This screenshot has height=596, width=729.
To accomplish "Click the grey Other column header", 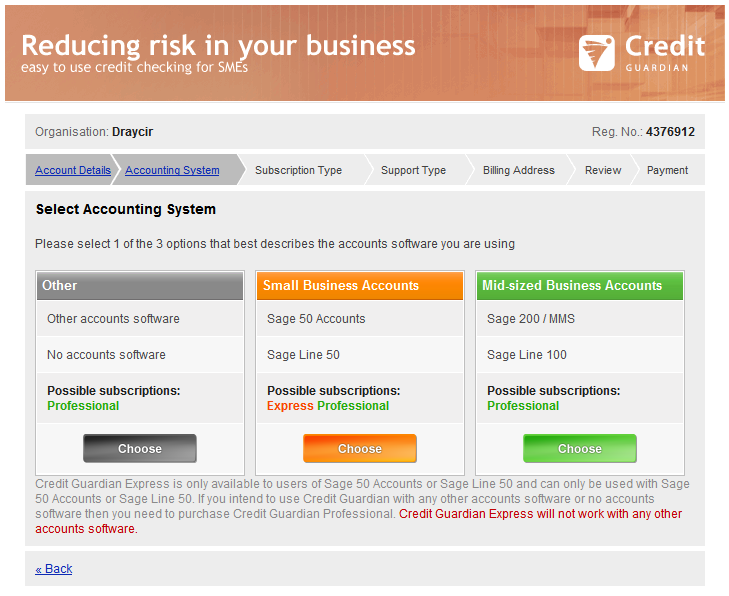I will pos(140,286).
